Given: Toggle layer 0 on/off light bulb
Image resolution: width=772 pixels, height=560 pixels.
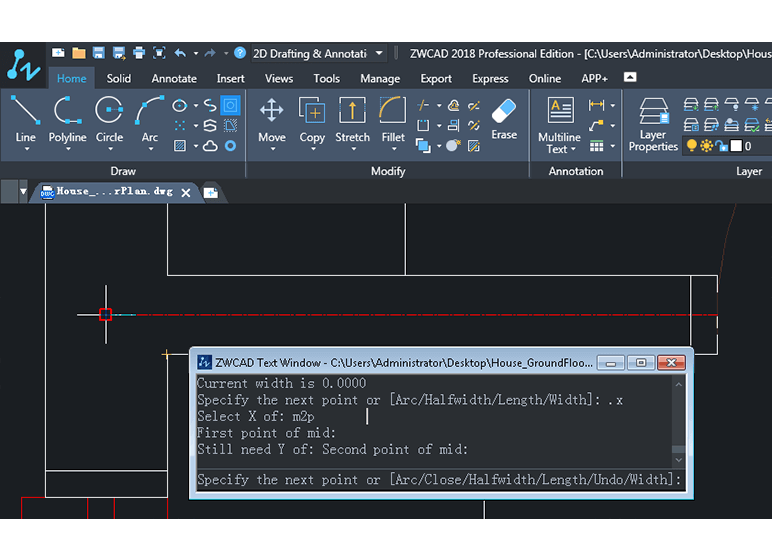Looking at the screenshot, I should (692, 146).
